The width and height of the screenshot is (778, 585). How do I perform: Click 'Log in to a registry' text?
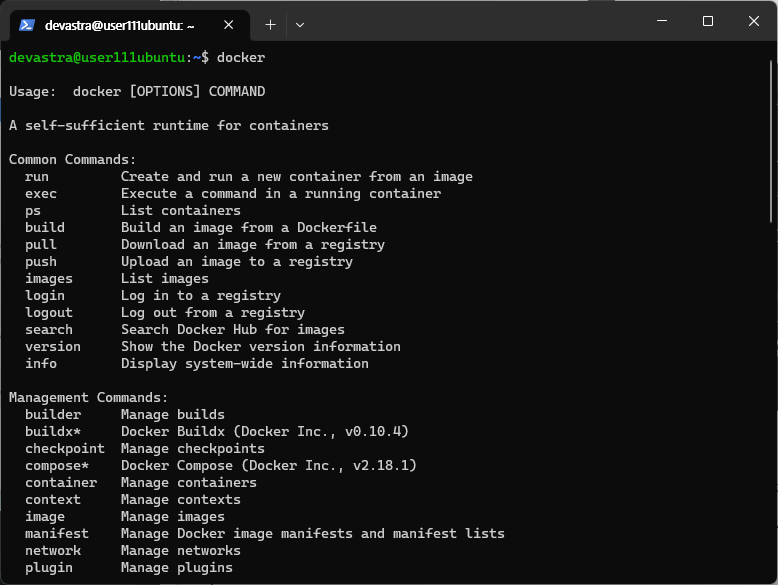coord(200,296)
